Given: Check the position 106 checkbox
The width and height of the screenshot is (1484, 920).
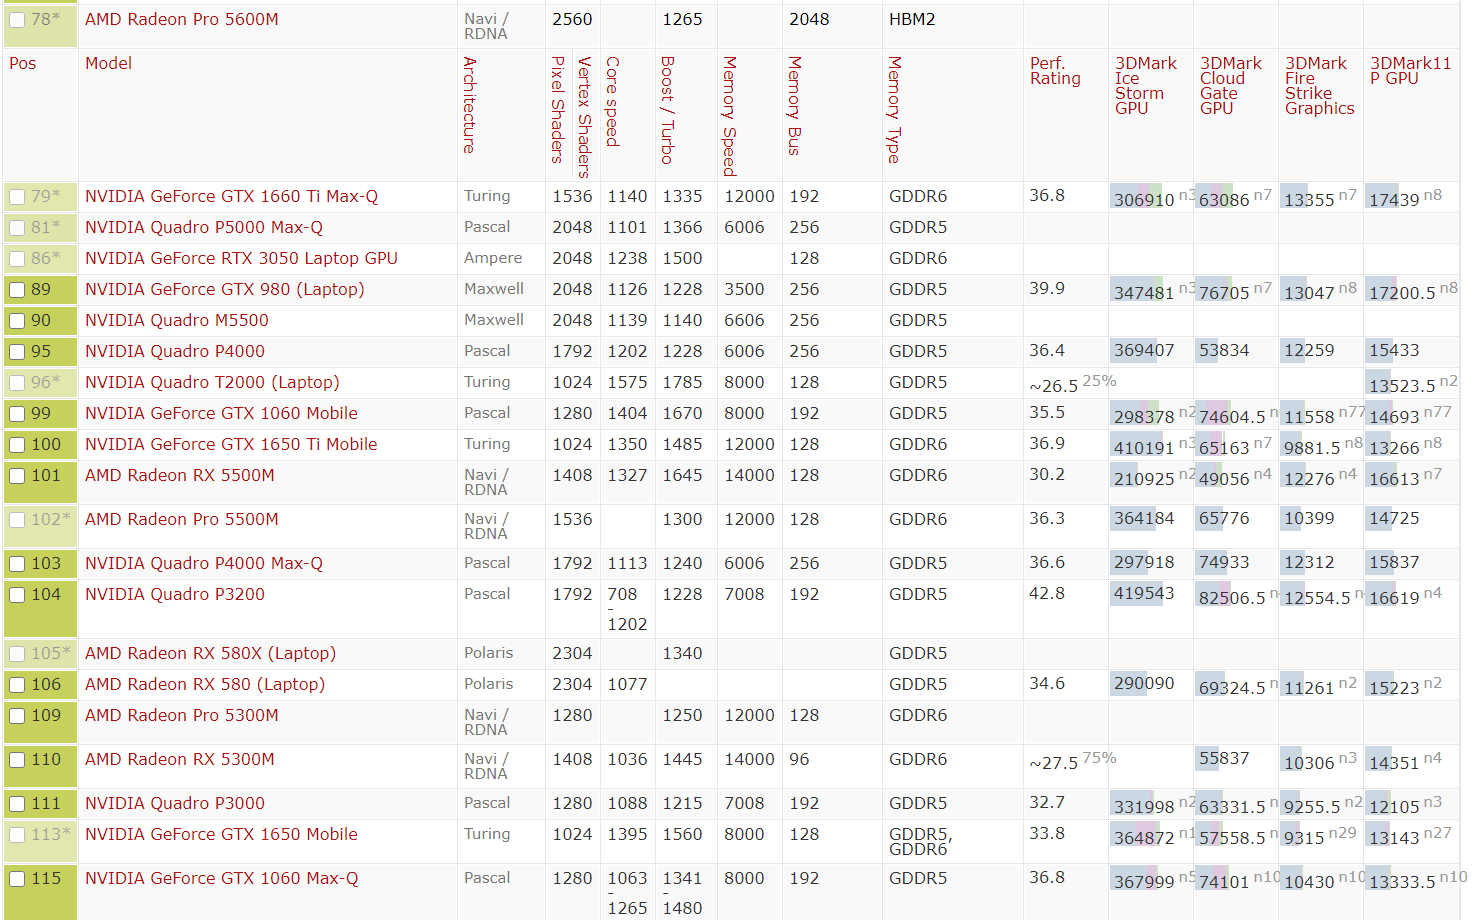Looking at the screenshot, I should 17,685.
